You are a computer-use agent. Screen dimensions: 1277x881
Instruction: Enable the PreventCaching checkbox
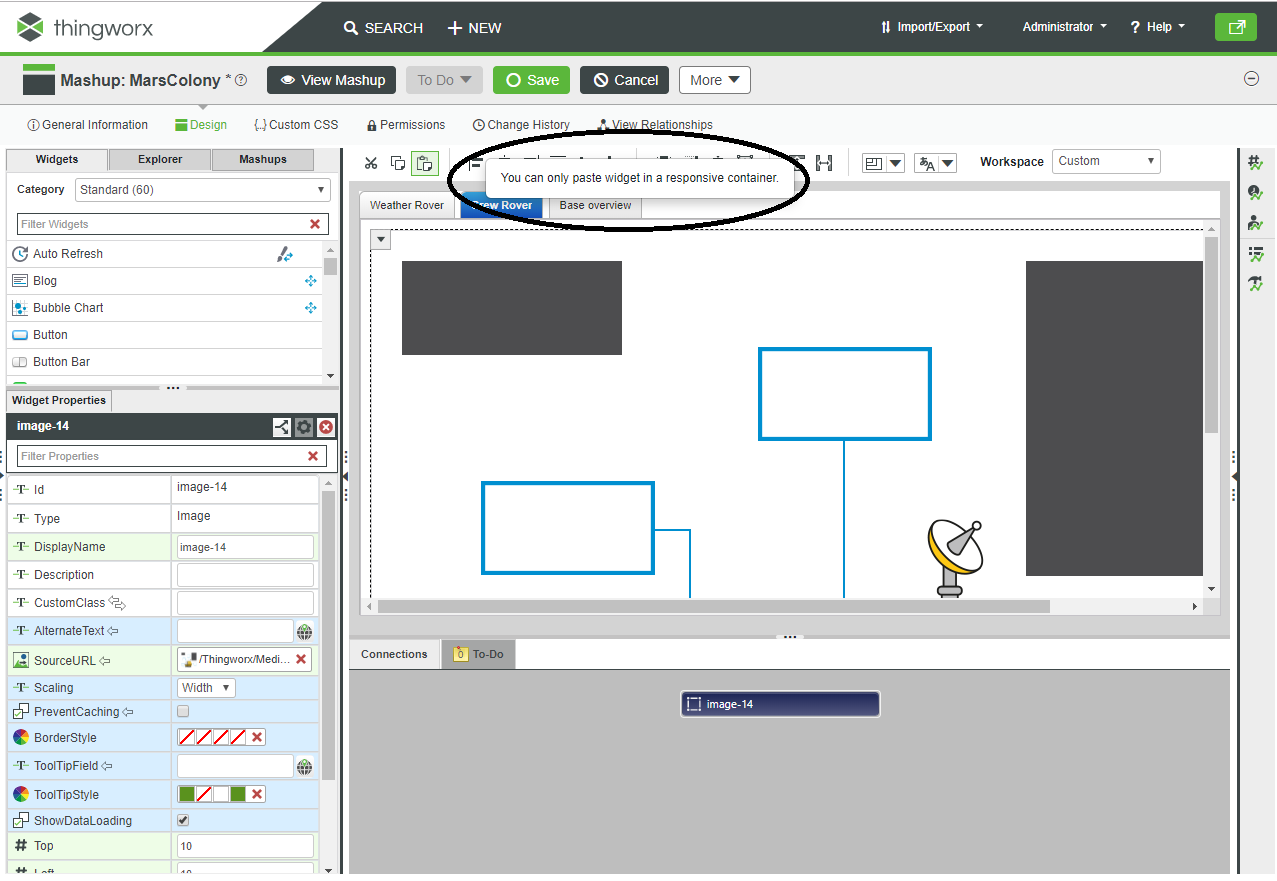(182, 711)
